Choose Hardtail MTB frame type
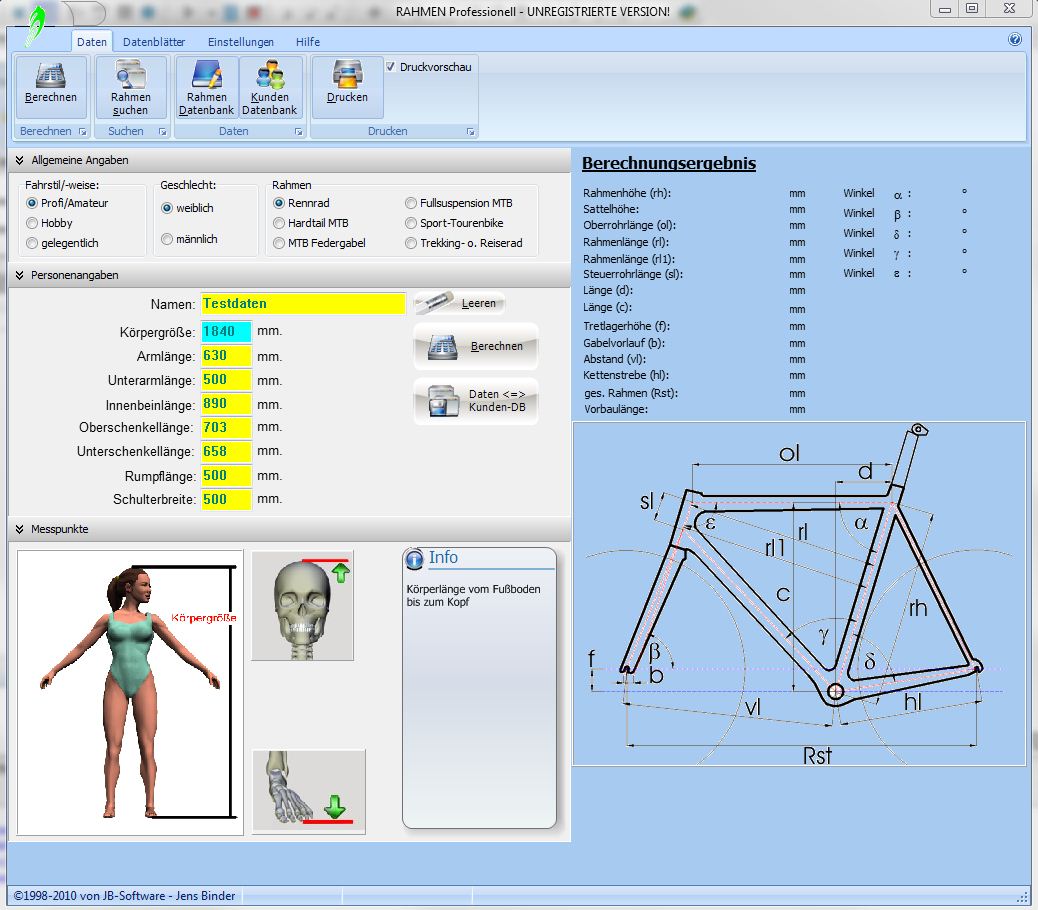The width and height of the screenshot is (1038, 910). pos(280,223)
